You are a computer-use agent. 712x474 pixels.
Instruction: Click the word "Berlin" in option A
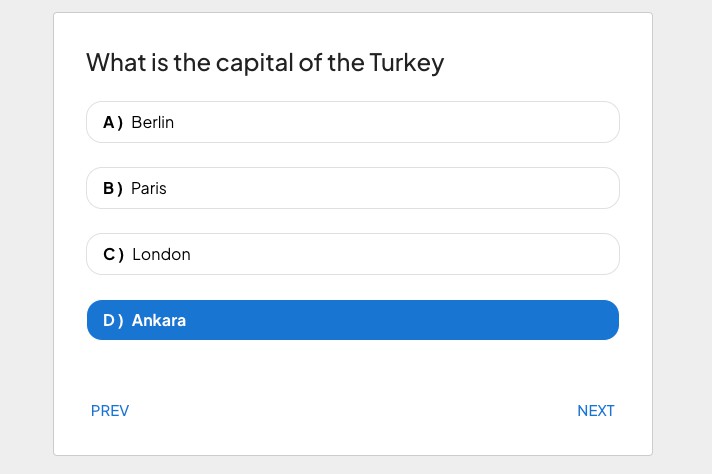pos(153,122)
